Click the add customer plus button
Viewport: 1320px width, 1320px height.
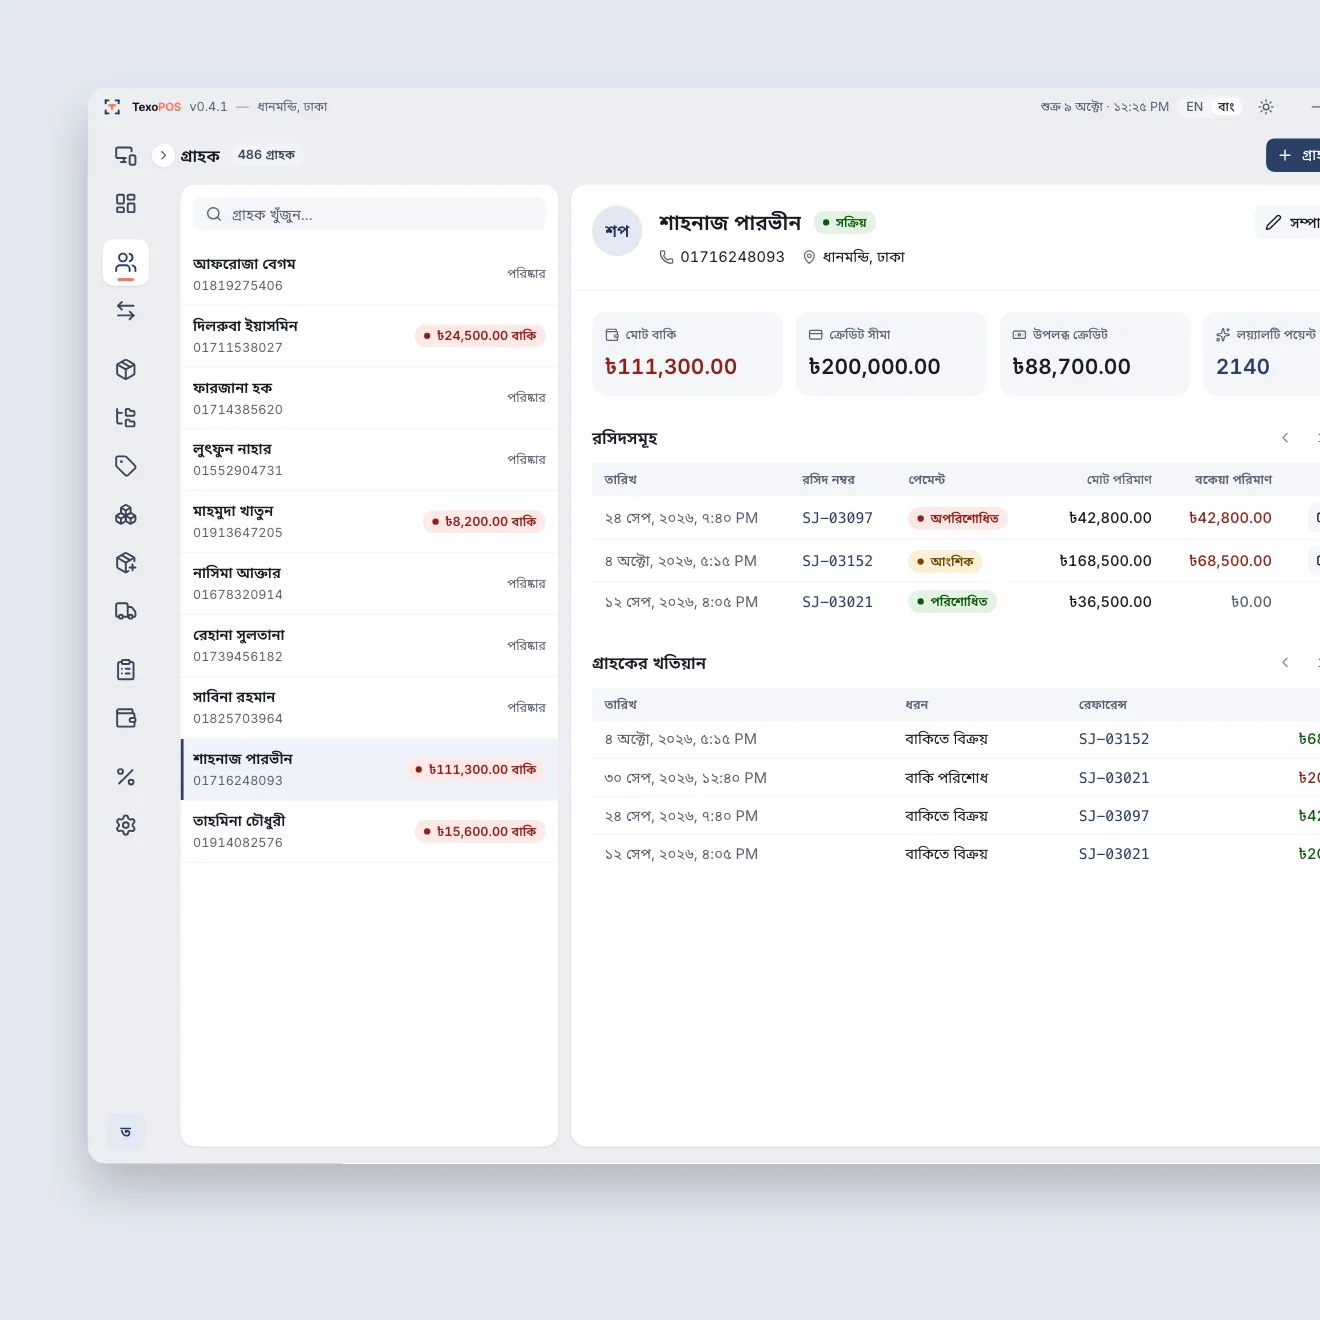(x=1294, y=155)
